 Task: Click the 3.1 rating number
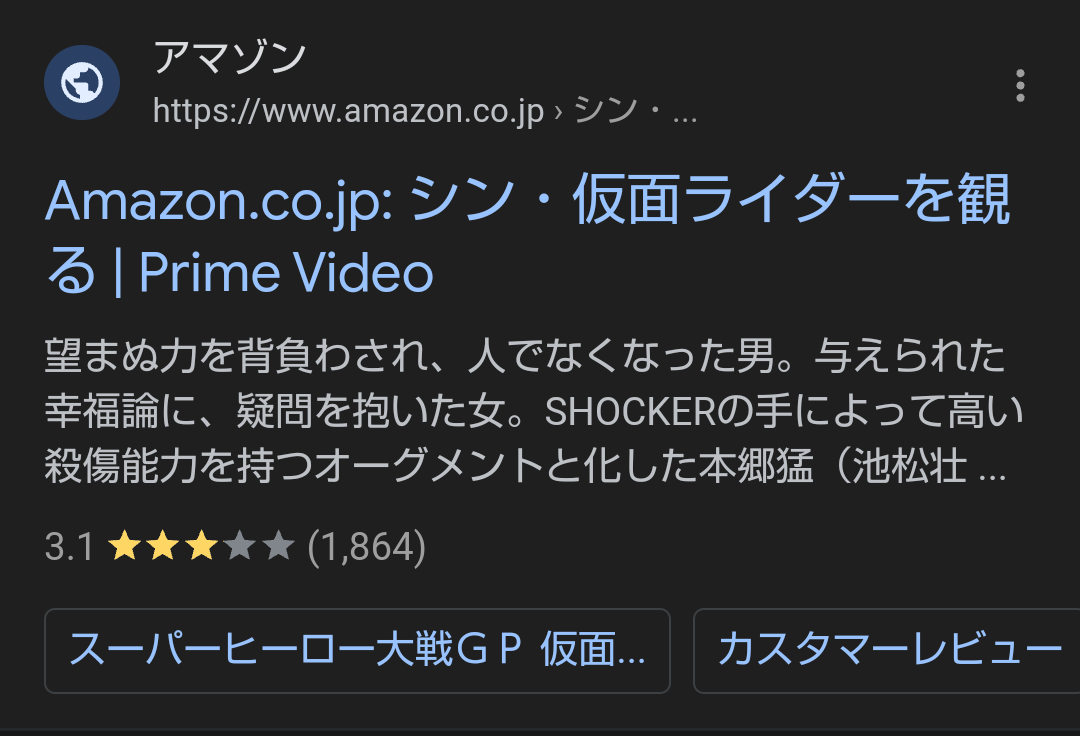[69, 547]
